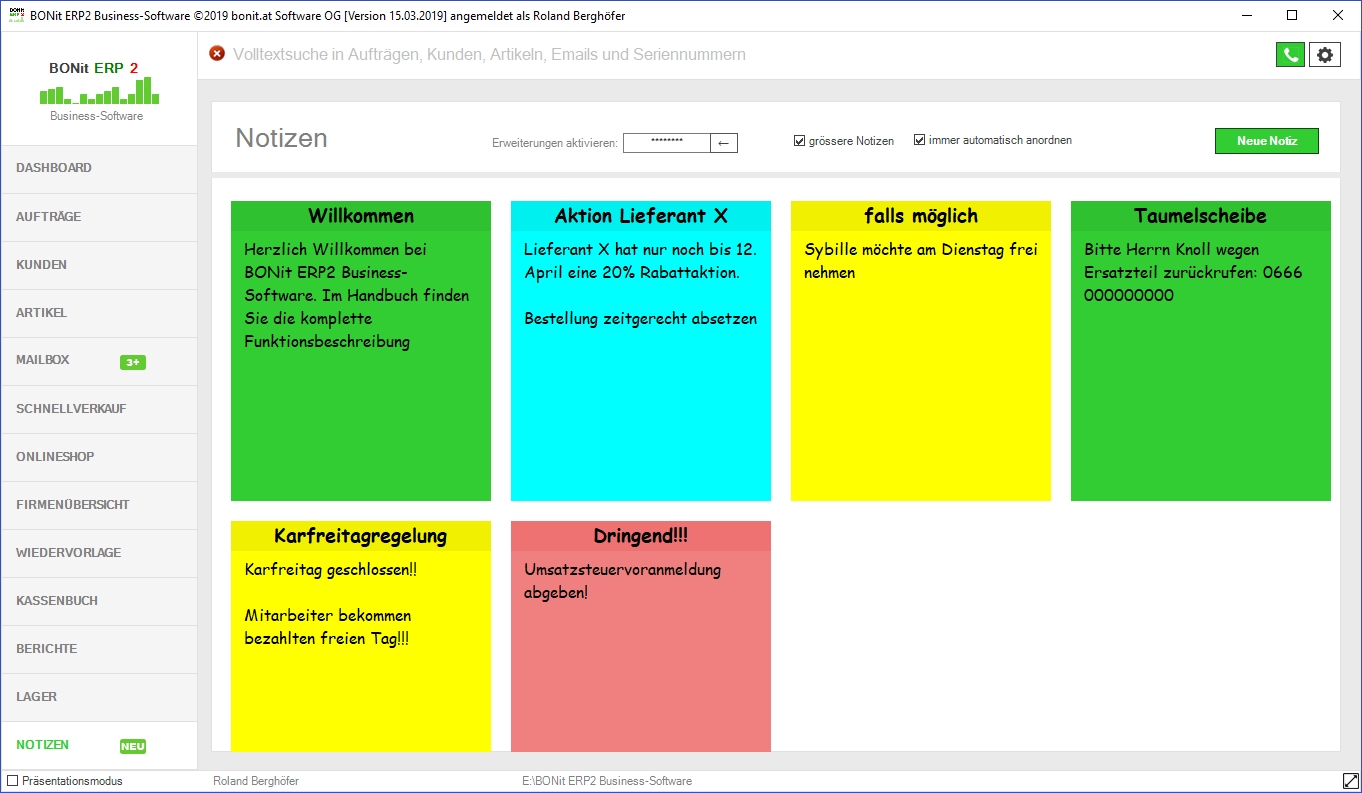Screen dimensions: 1362x793
Task: Maximize the BONit ERP2 window
Action: (1292, 16)
